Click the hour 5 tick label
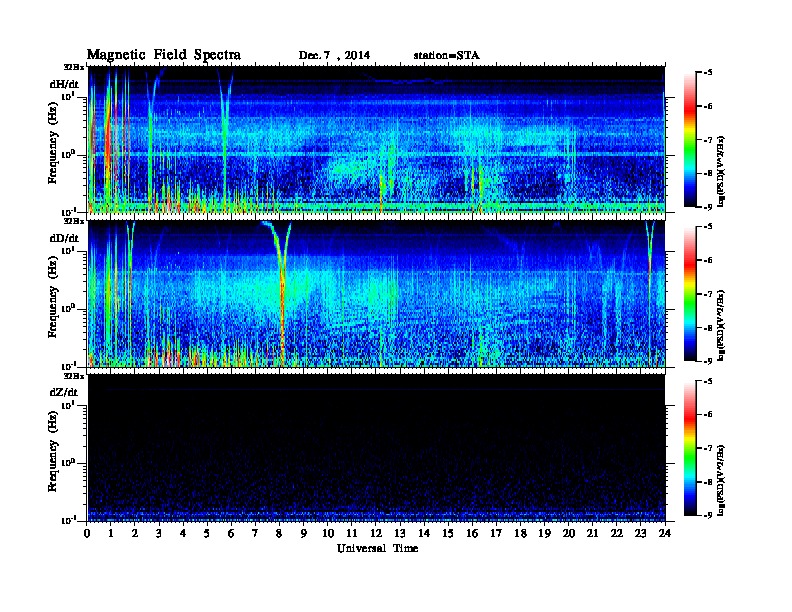The height and width of the screenshot is (612, 792). (207, 533)
